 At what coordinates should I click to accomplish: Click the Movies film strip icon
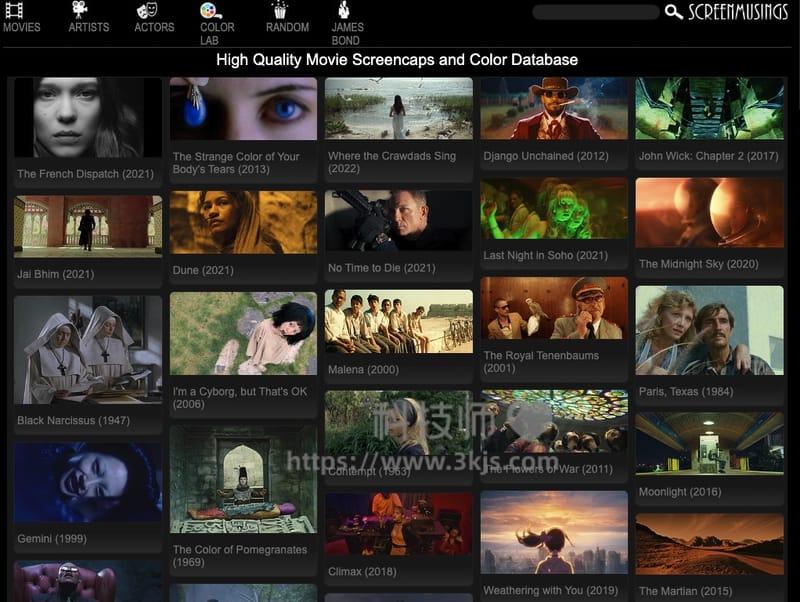15,10
